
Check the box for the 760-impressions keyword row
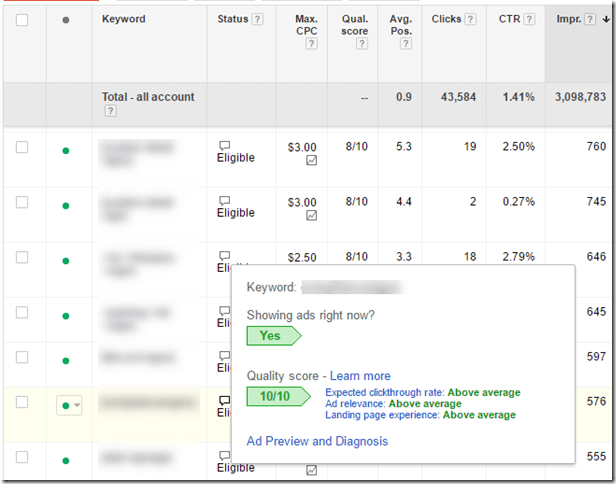pyautogui.click(x=22, y=148)
